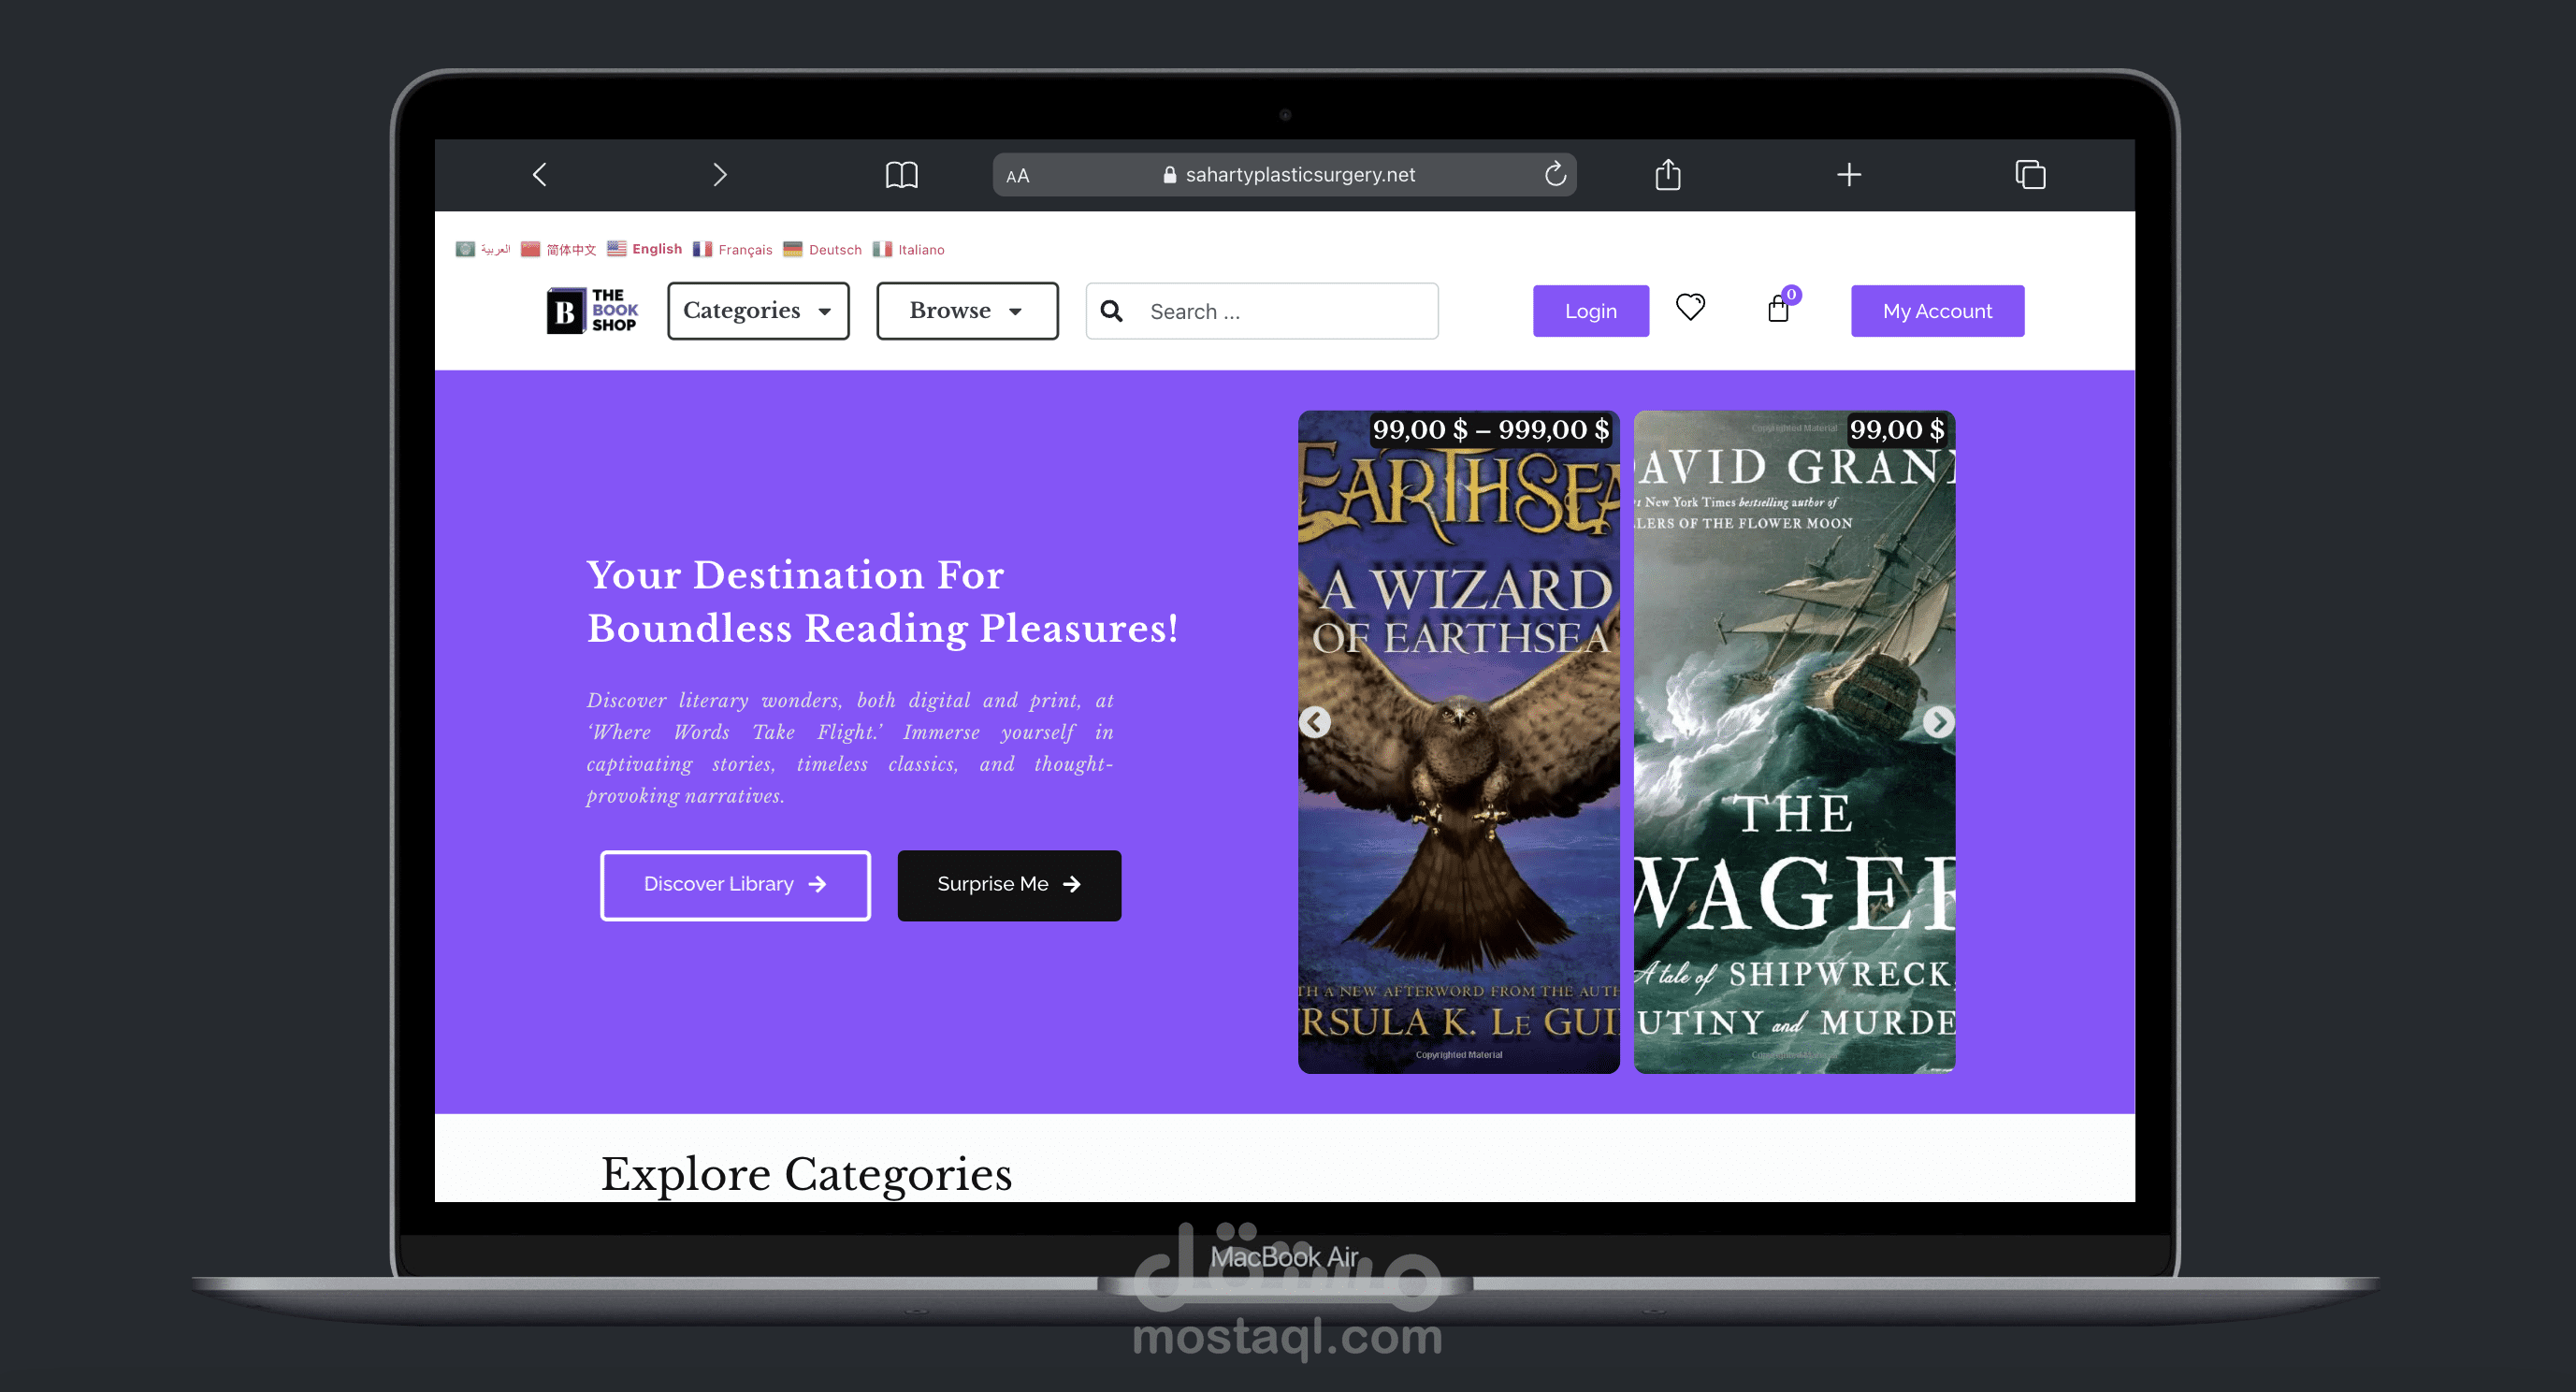
Task: Click the Login button
Action: pos(1590,311)
